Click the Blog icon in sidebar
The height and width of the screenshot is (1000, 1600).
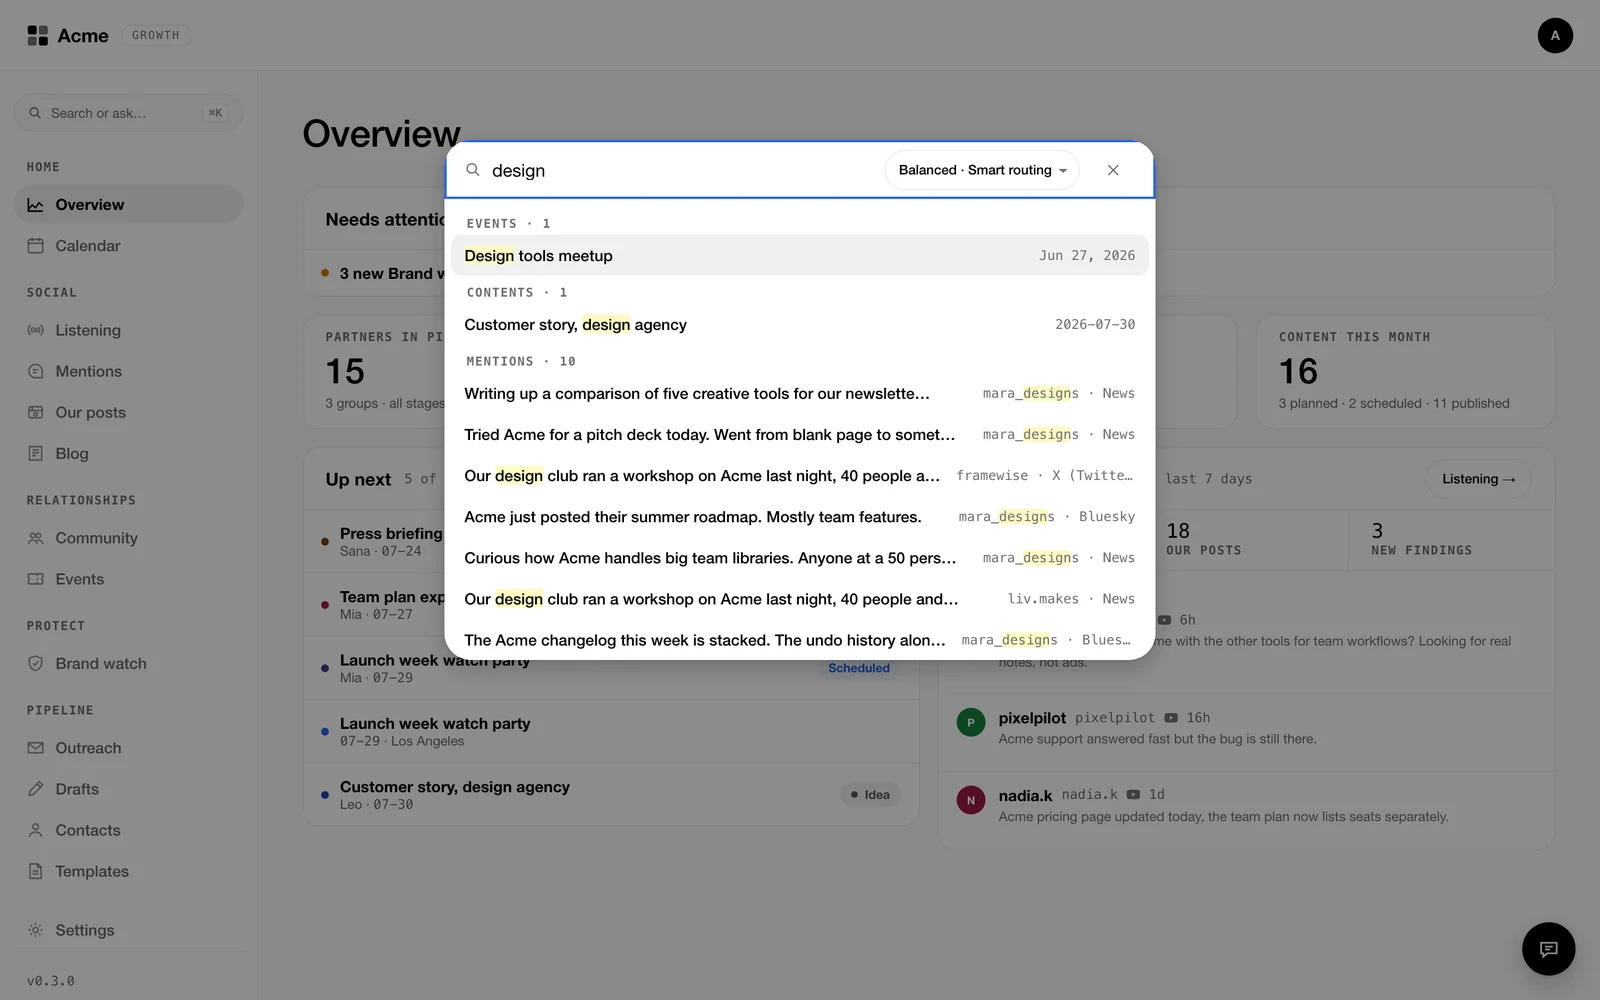pyautogui.click(x=35, y=453)
